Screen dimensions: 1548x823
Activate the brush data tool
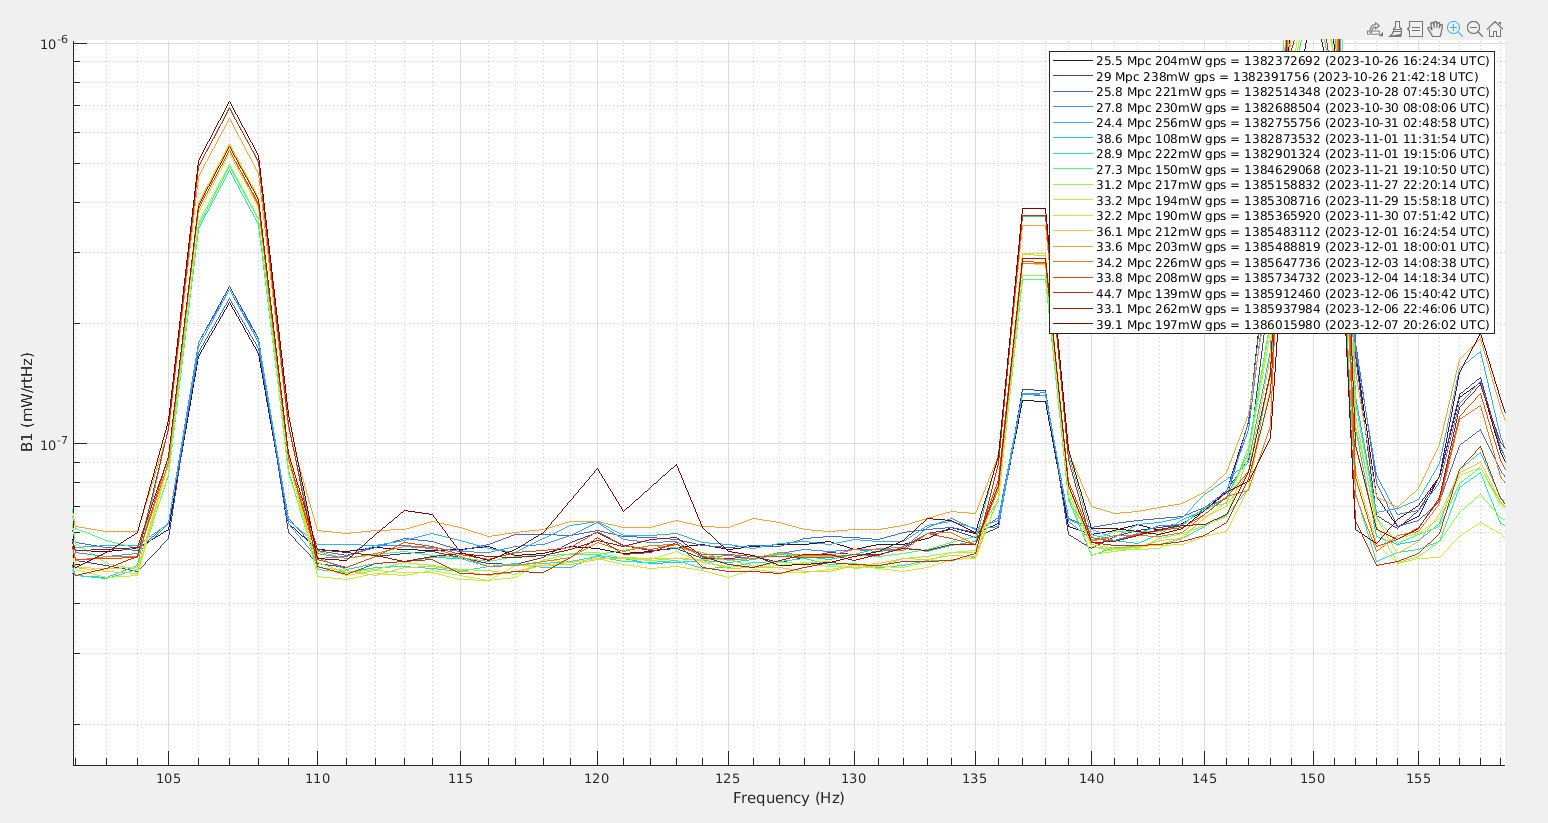[1396, 29]
